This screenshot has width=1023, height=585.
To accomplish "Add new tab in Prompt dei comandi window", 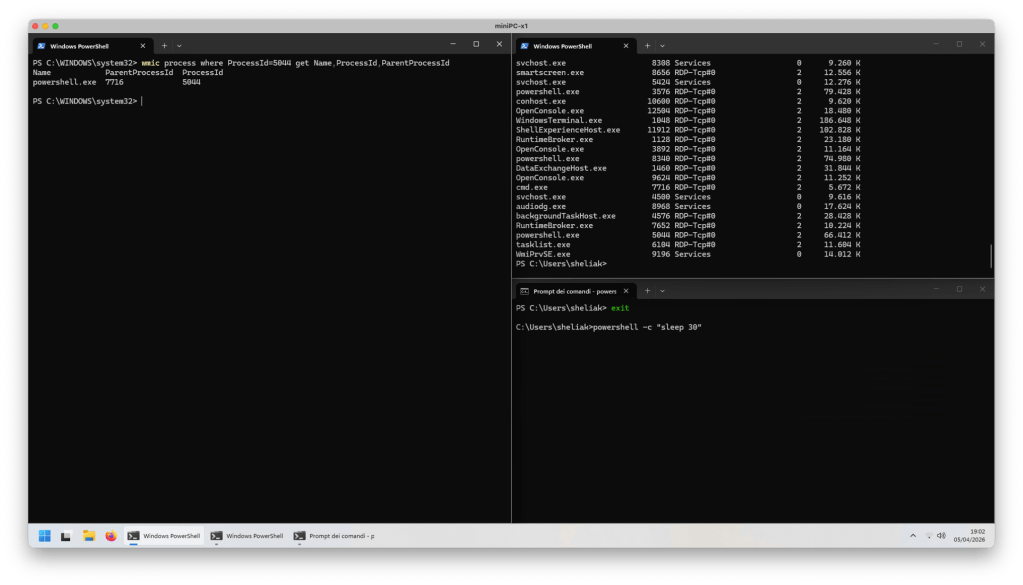I will (647, 290).
